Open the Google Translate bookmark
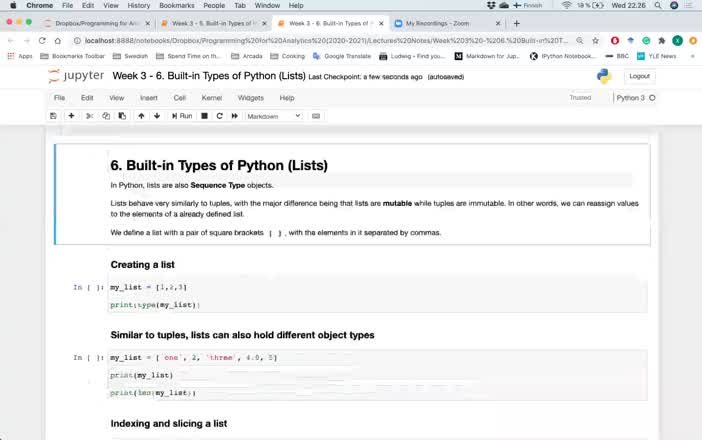 (342, 56)
